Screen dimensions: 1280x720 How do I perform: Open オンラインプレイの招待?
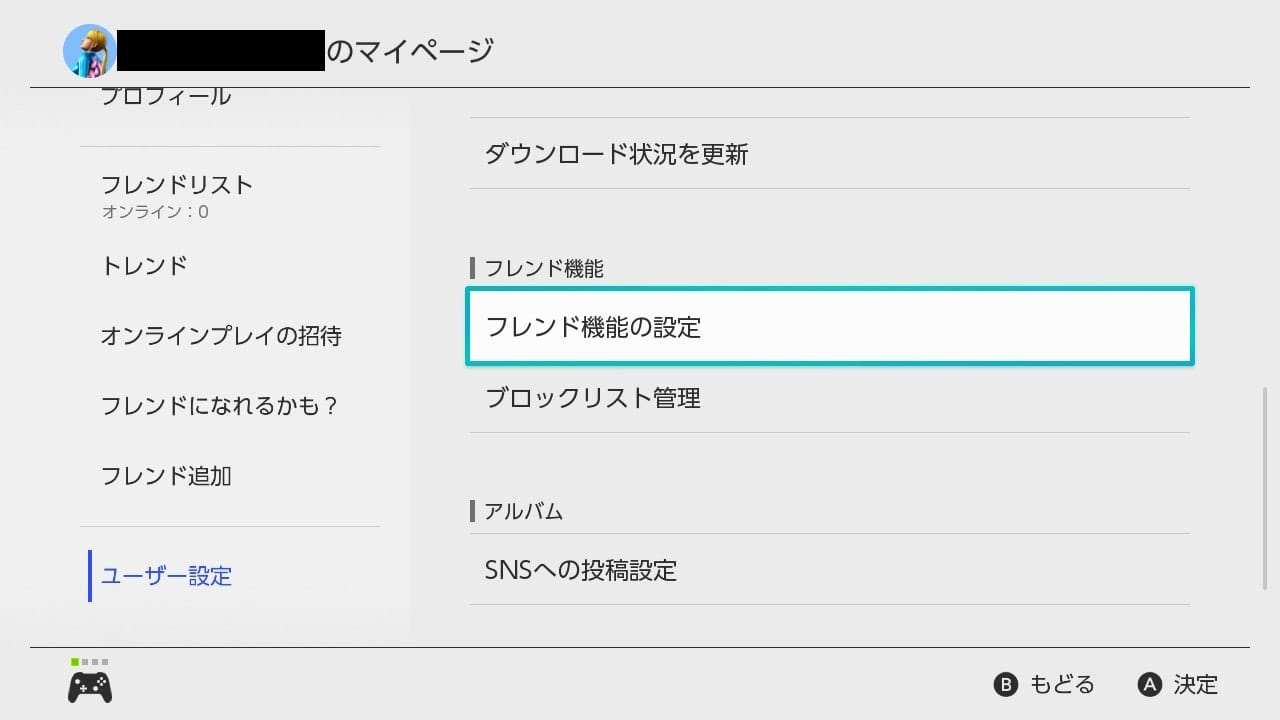click(x=222, y=336)
